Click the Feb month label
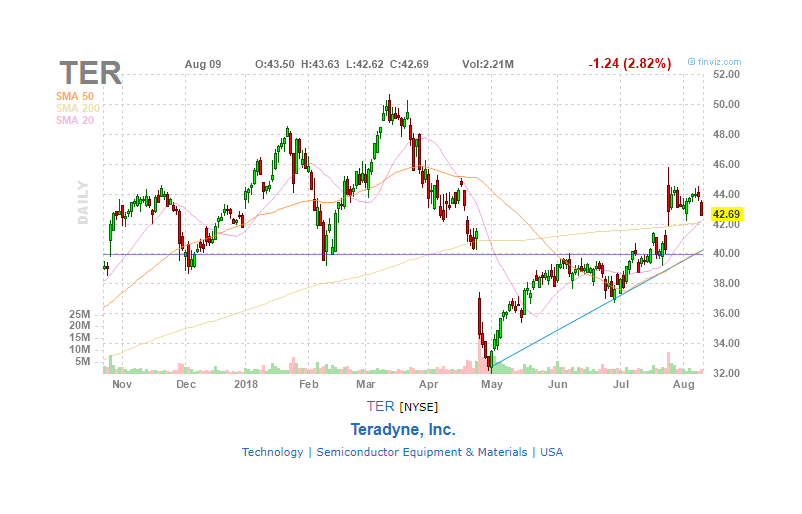 pyautogui.click(x=309, y=385)
